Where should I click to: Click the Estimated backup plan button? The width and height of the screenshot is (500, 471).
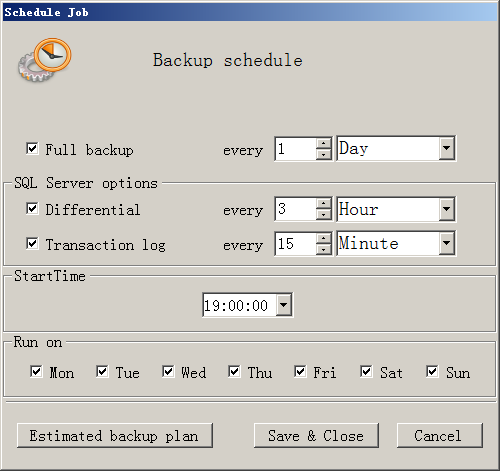coord(115,435)
